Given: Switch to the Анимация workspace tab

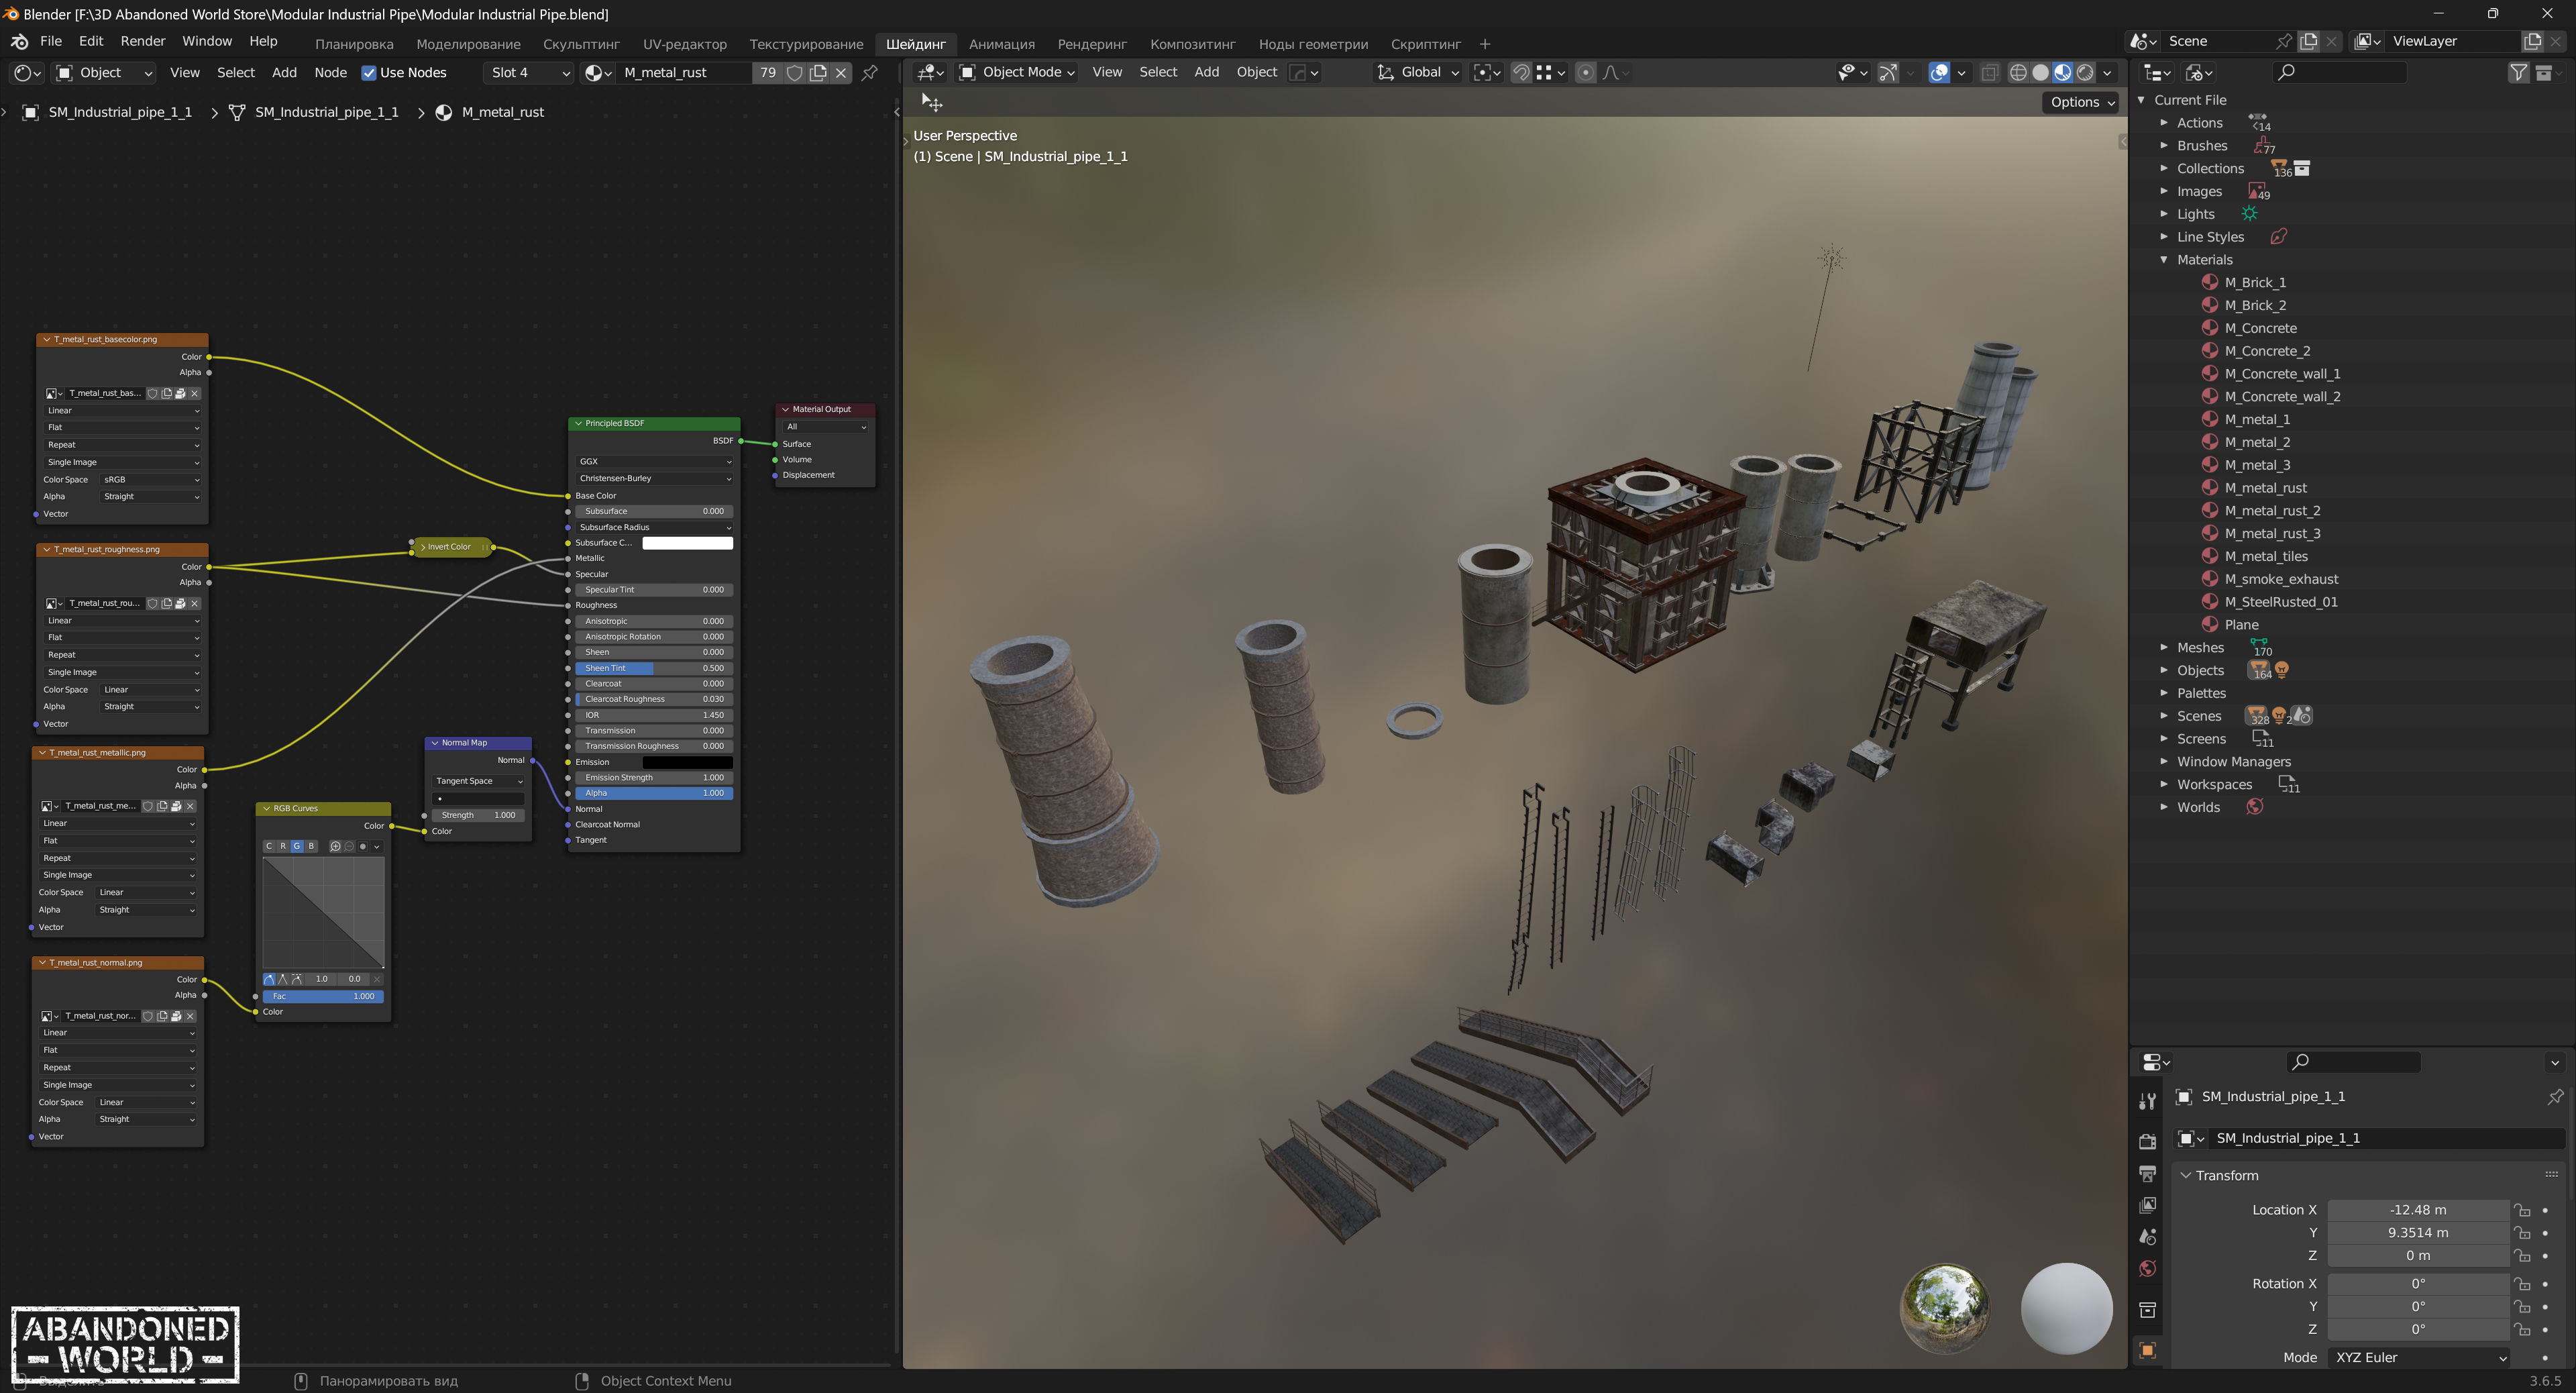Looking at the screenshot, I should (x=1002, y=44).
